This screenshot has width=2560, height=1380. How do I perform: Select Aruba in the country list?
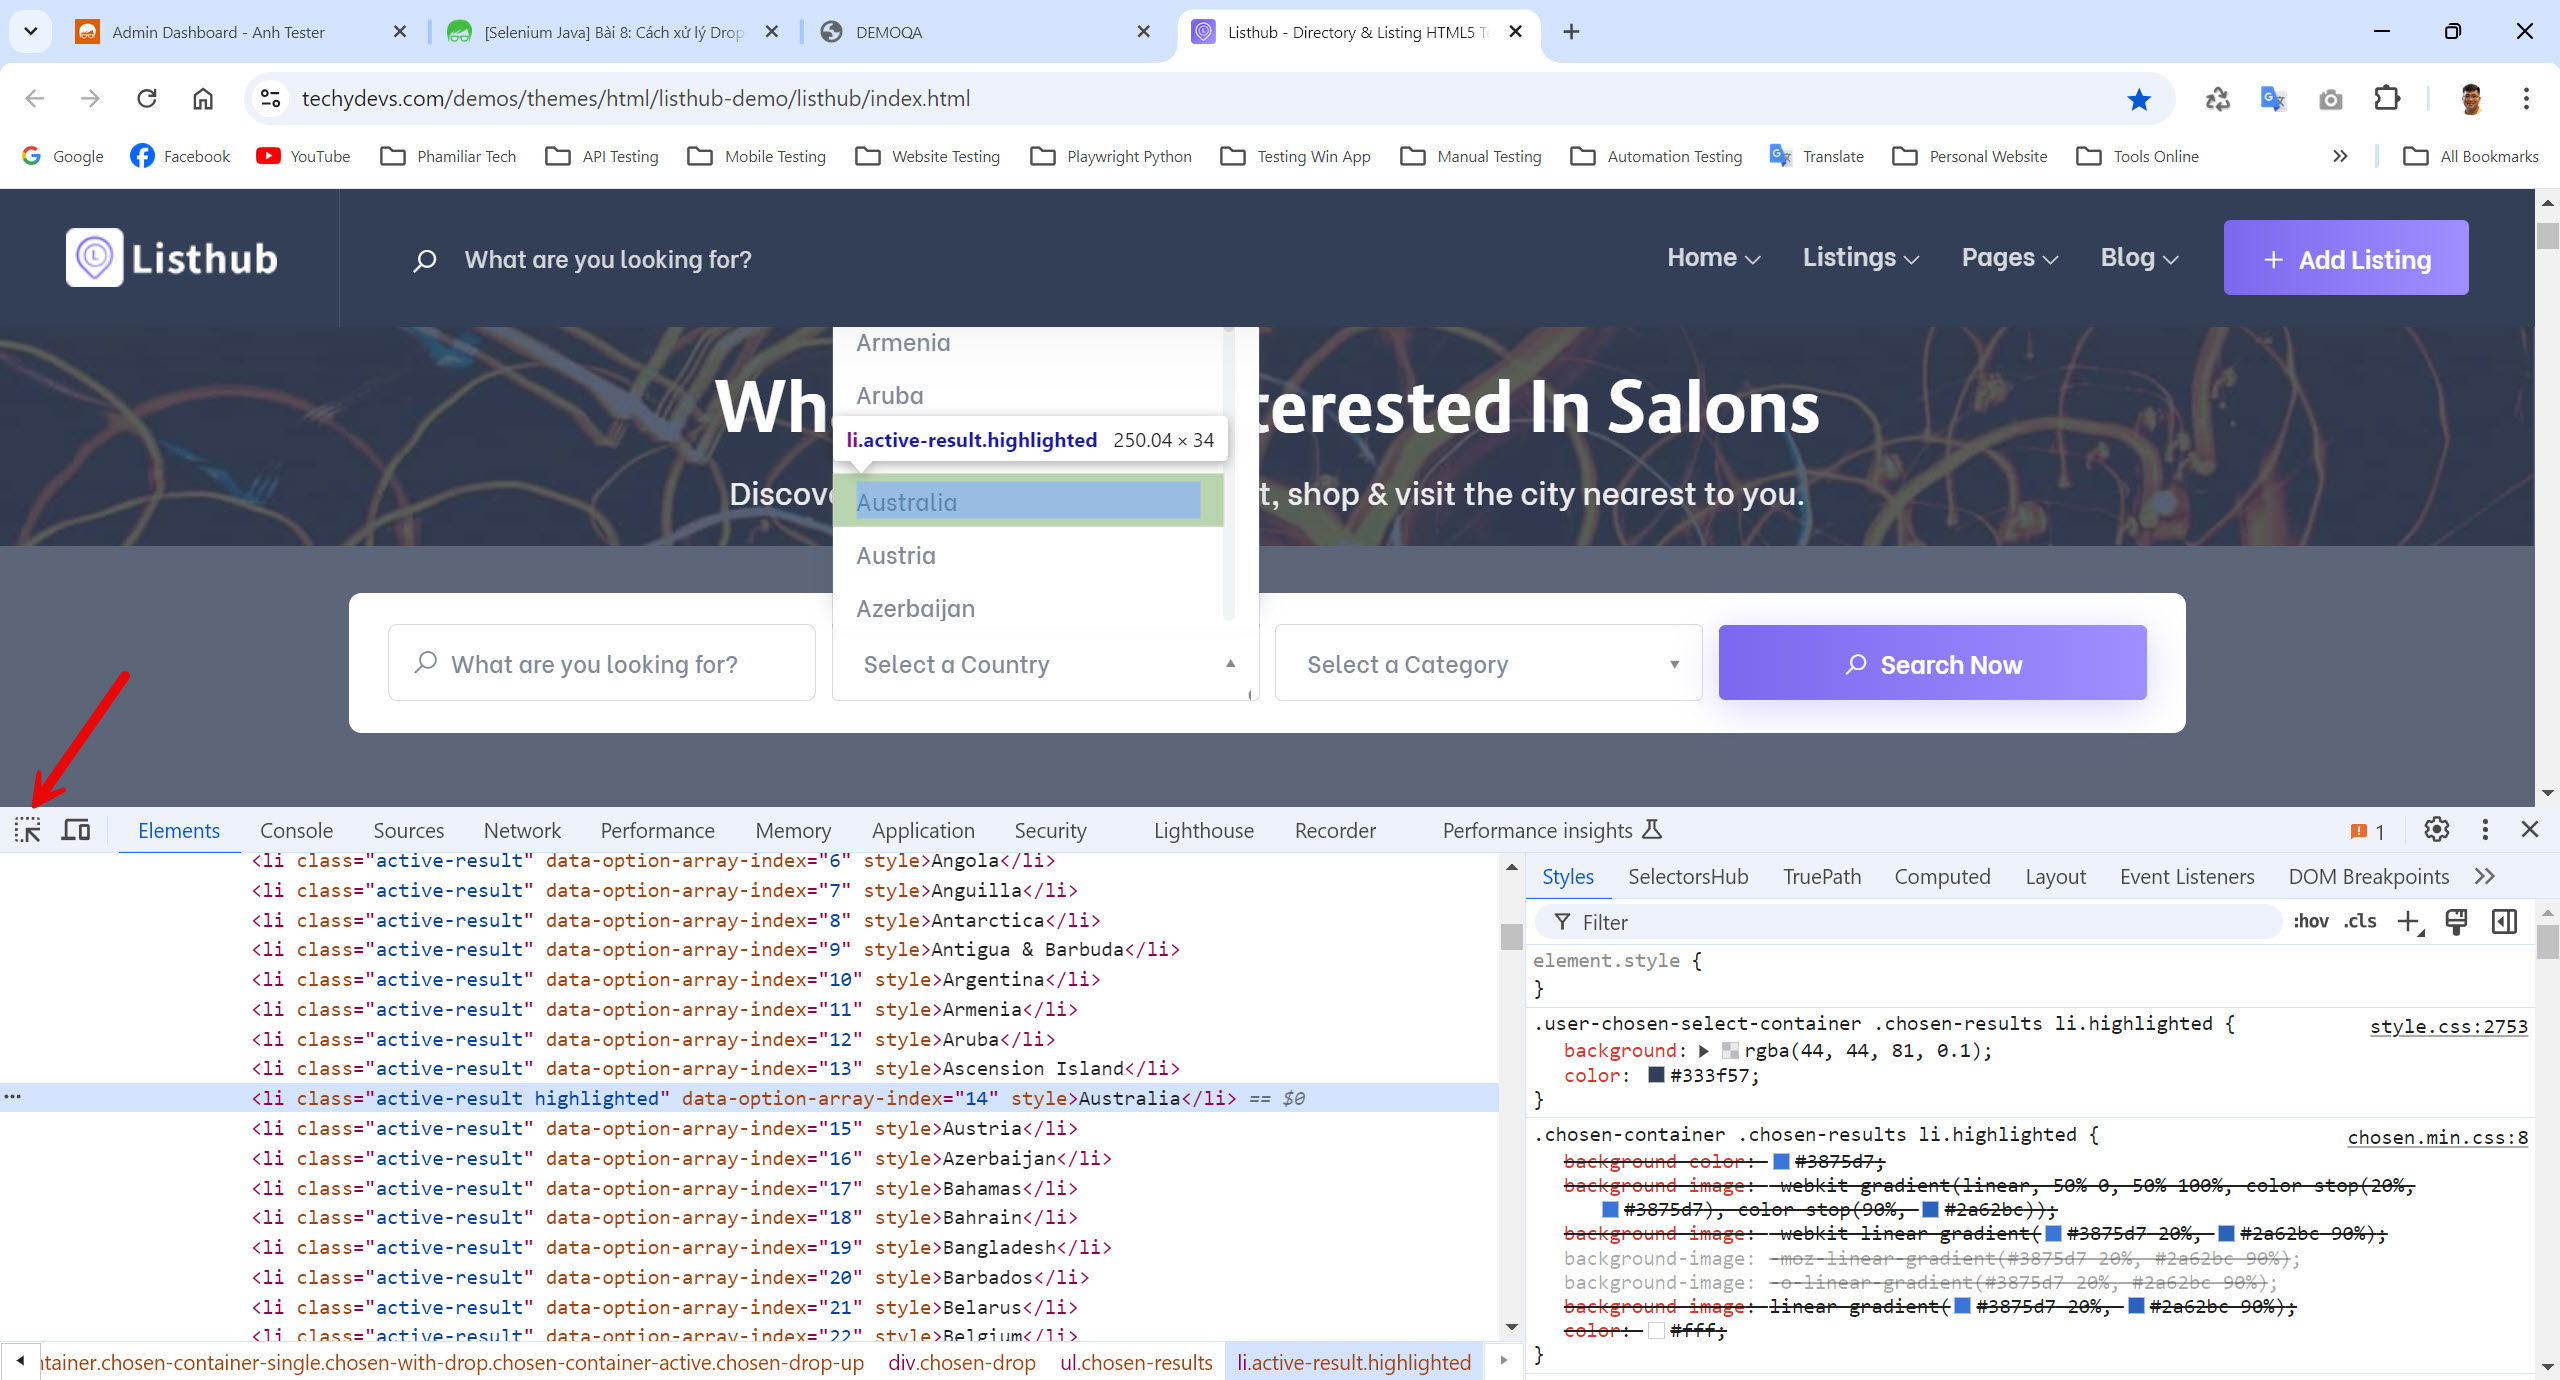(x=1028, y=396)
